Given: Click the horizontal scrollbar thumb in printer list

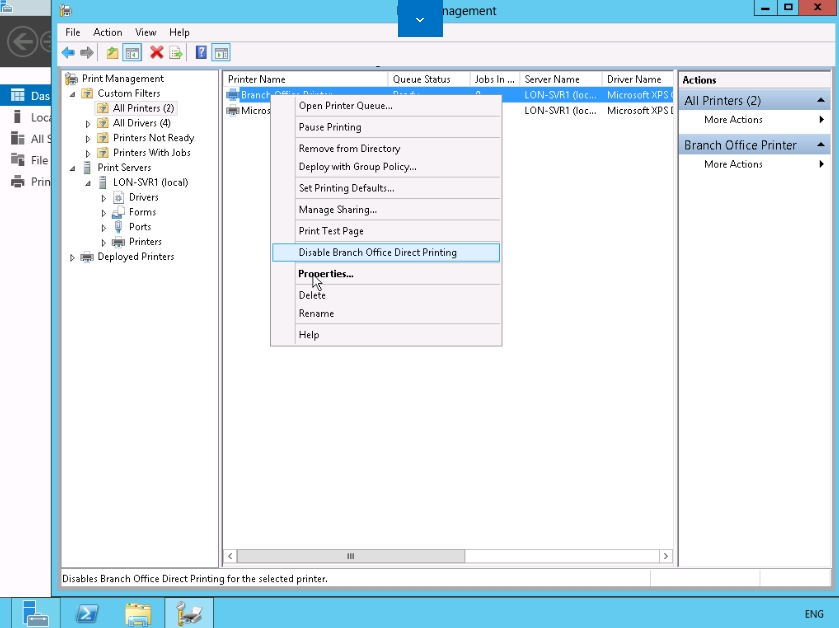Looking at the screenshot, I should pyautogui.click(x=350, y=556).
